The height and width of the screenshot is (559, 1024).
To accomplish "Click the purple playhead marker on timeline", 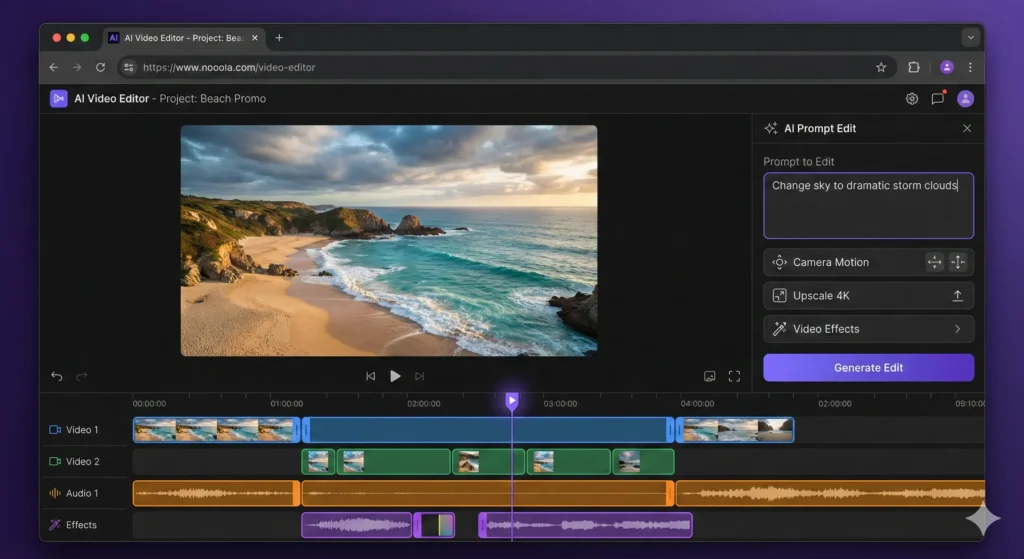I will point(512,401).
